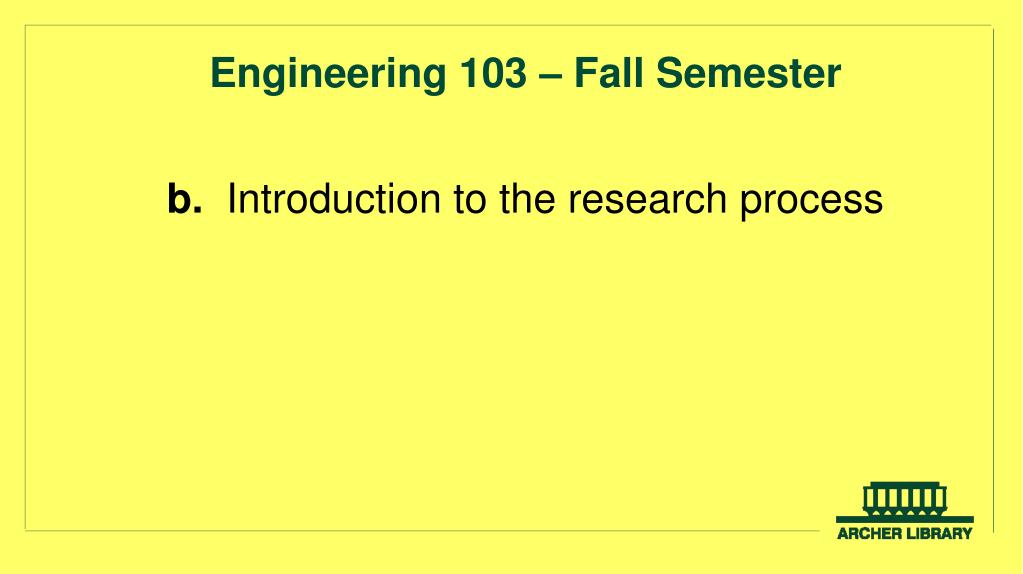Screen dimensions: 1023x574
Task: Click the word "ARCHER" under the logo
Action: click(x=868, y=534)
